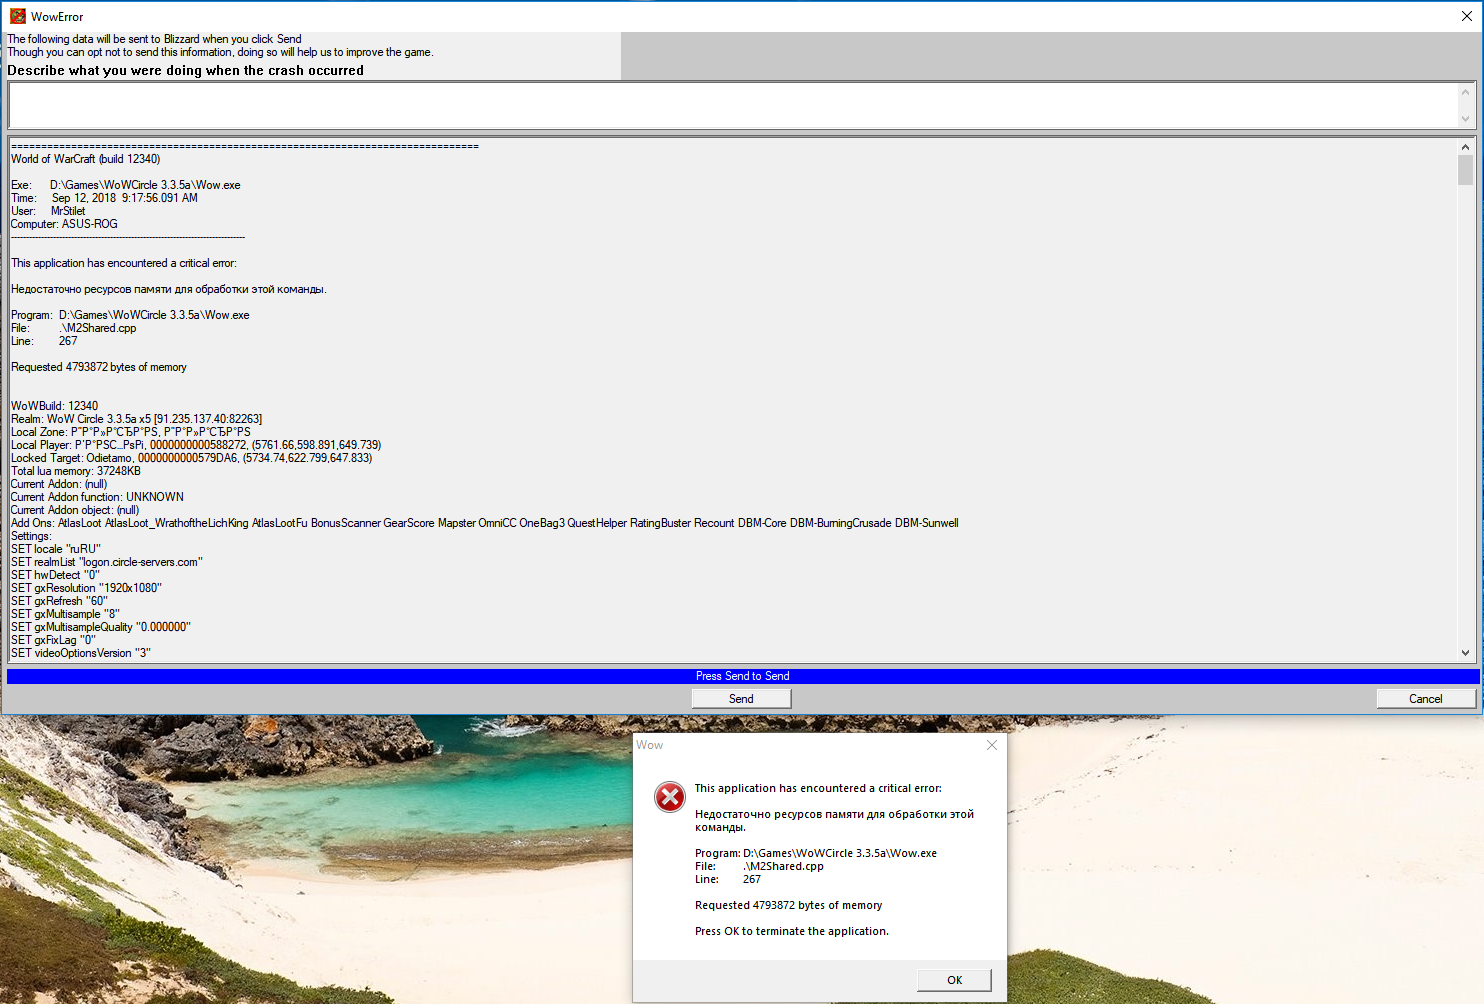1484x1004 pixels.
Task: Focus the crash description text box
Action: tap(730, 105)
